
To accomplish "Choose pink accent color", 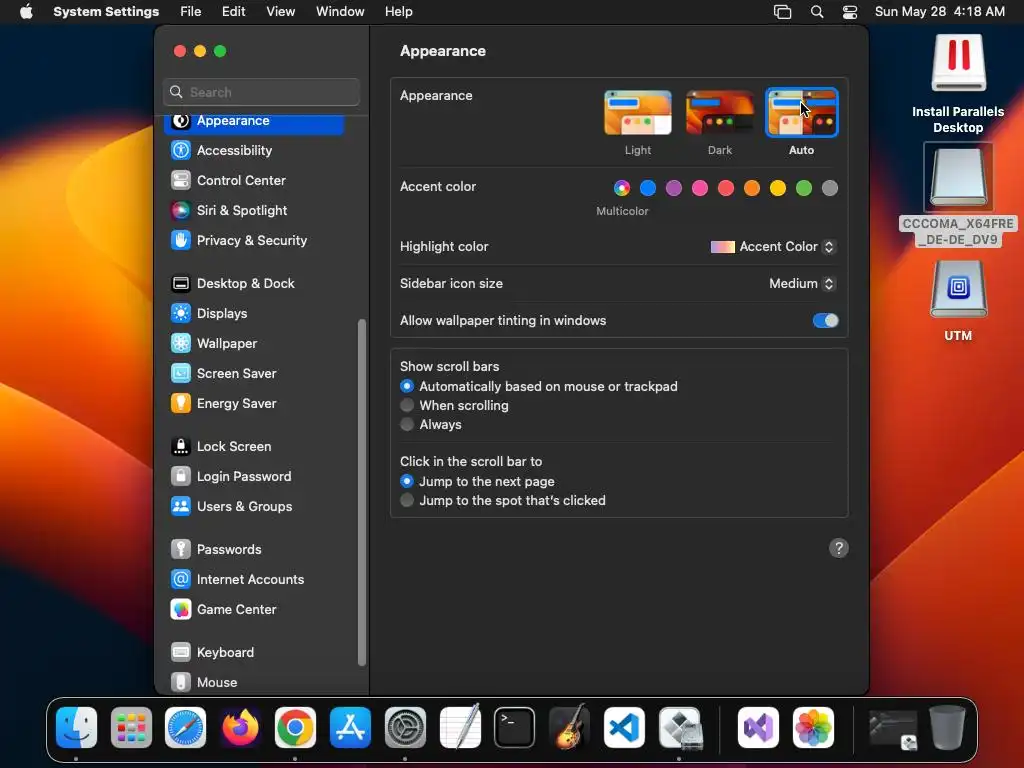I will [699, 188].
